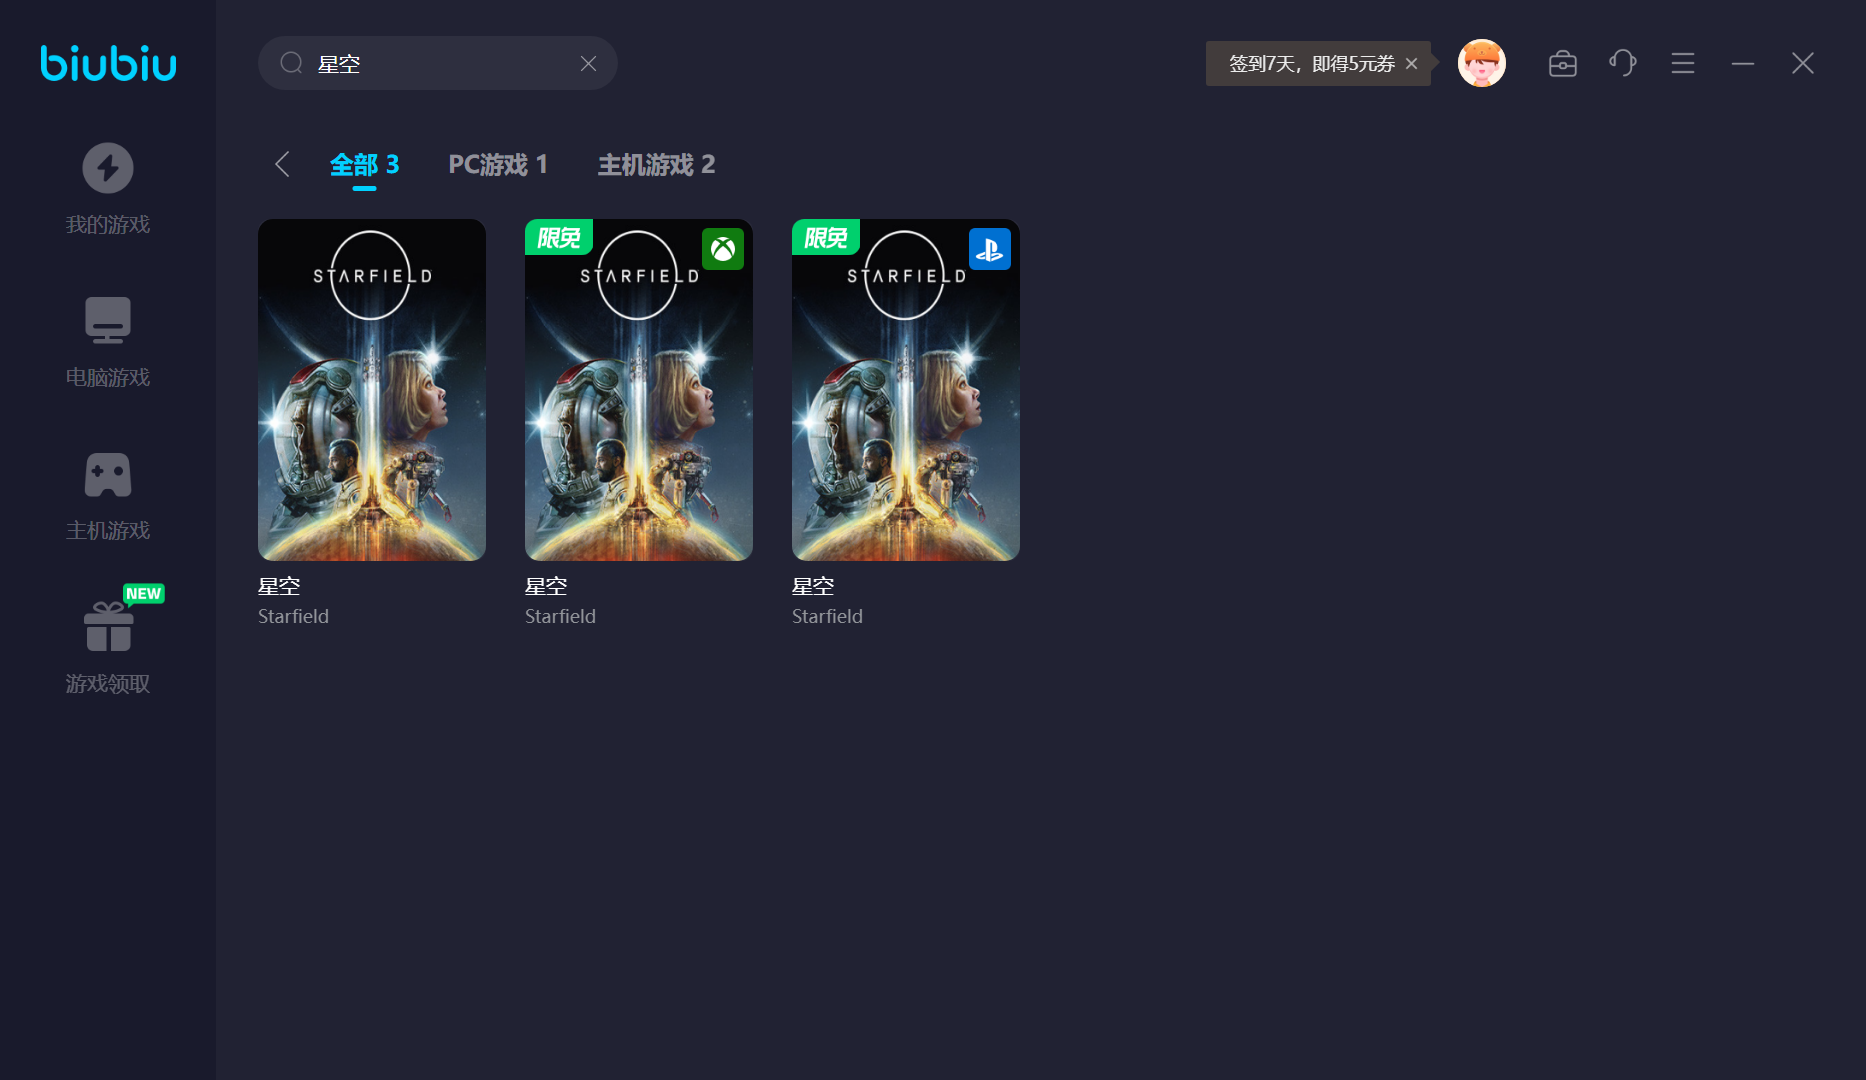This screenshot has width=1866, height=1080.
Task: Open the PC games monitor icon
Action: [x=108, y=320]
